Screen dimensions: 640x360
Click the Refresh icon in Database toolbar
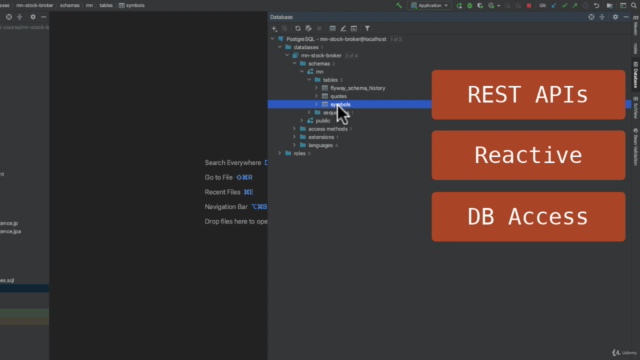298,29
